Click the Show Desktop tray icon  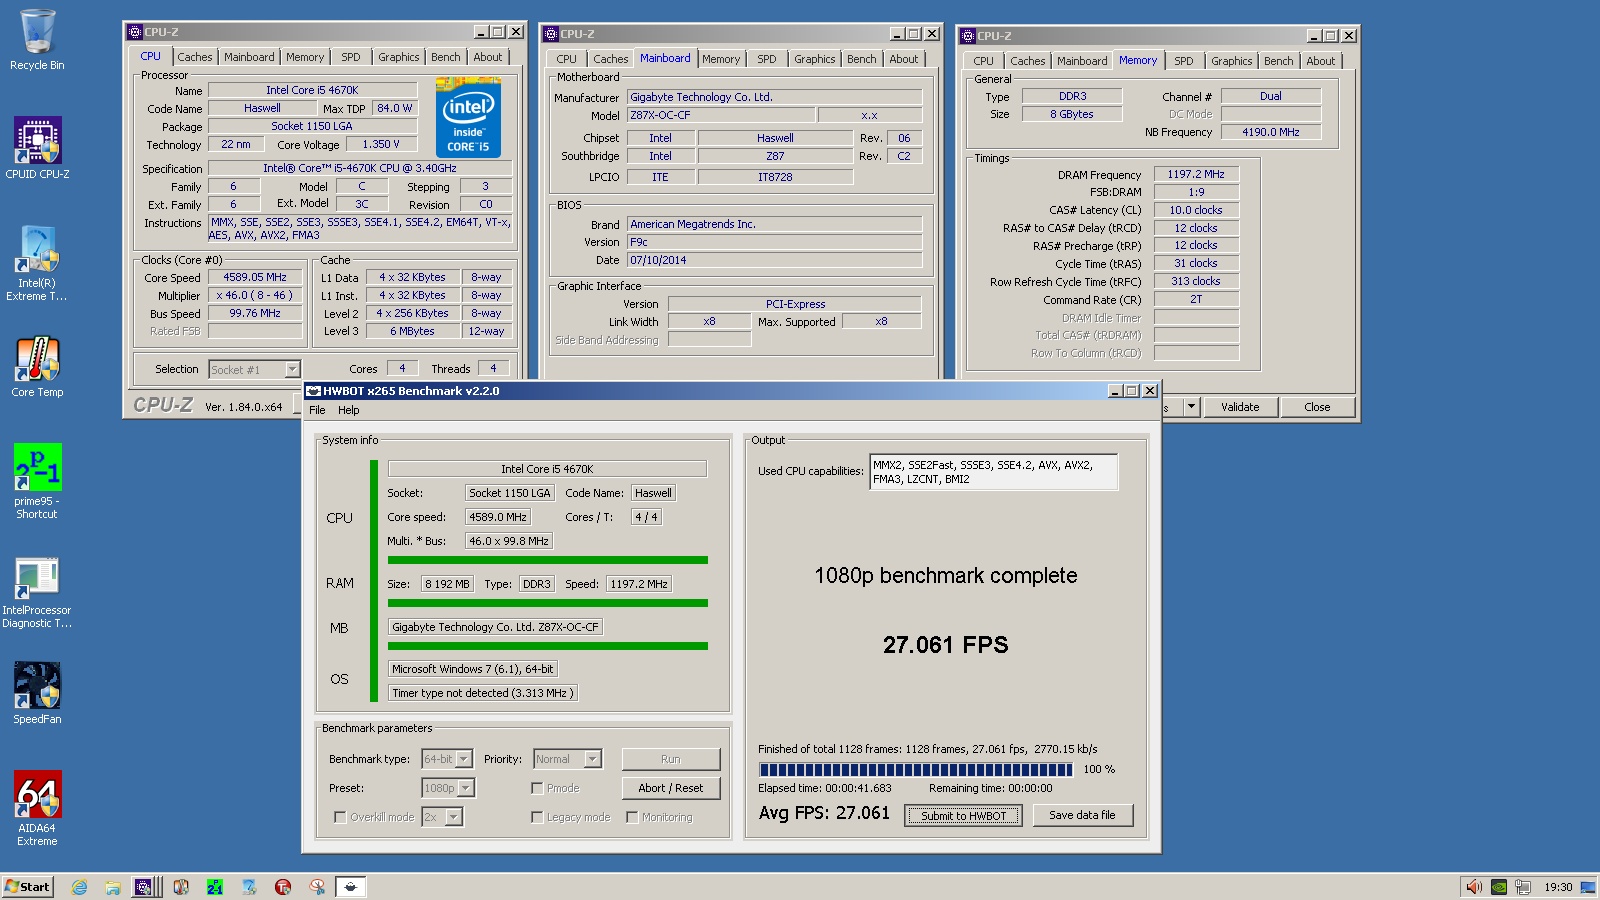(1588, 887)
